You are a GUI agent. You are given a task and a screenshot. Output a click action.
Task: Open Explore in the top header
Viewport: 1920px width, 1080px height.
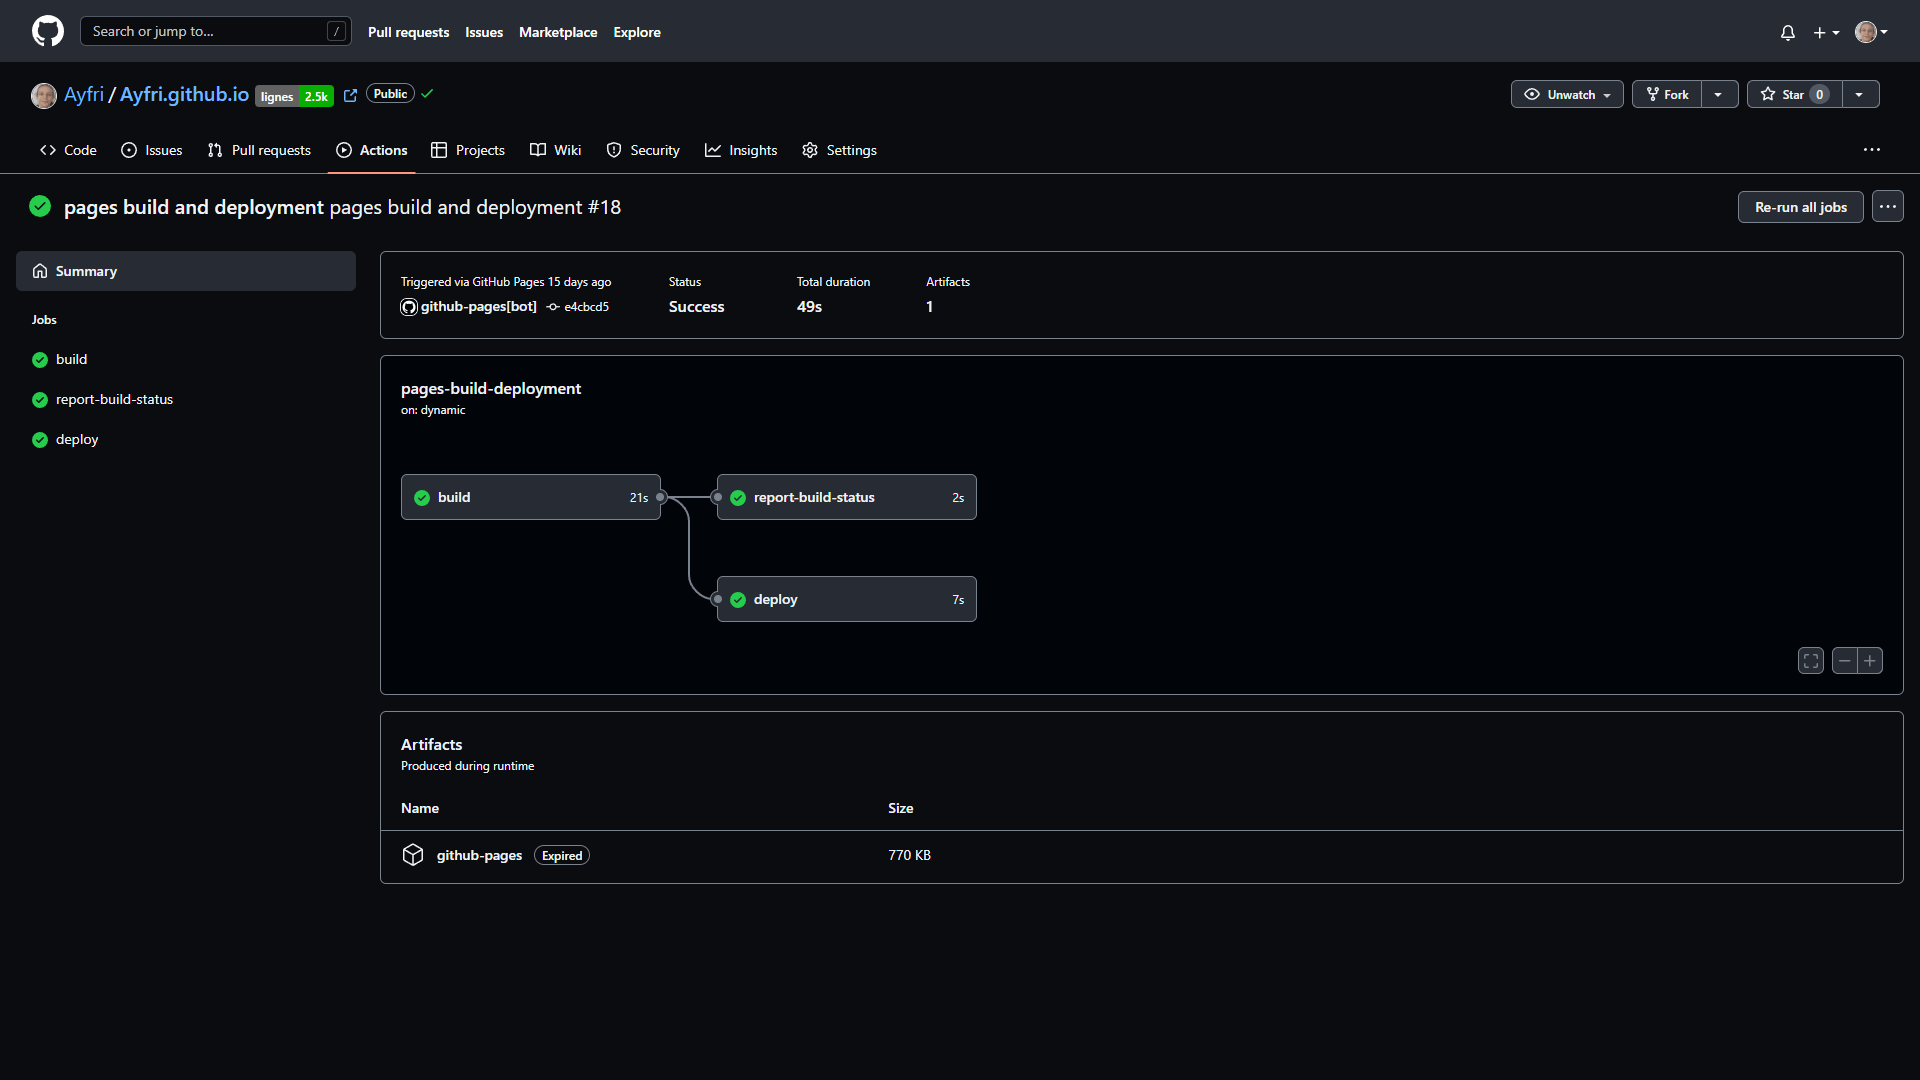pos(637,32)
